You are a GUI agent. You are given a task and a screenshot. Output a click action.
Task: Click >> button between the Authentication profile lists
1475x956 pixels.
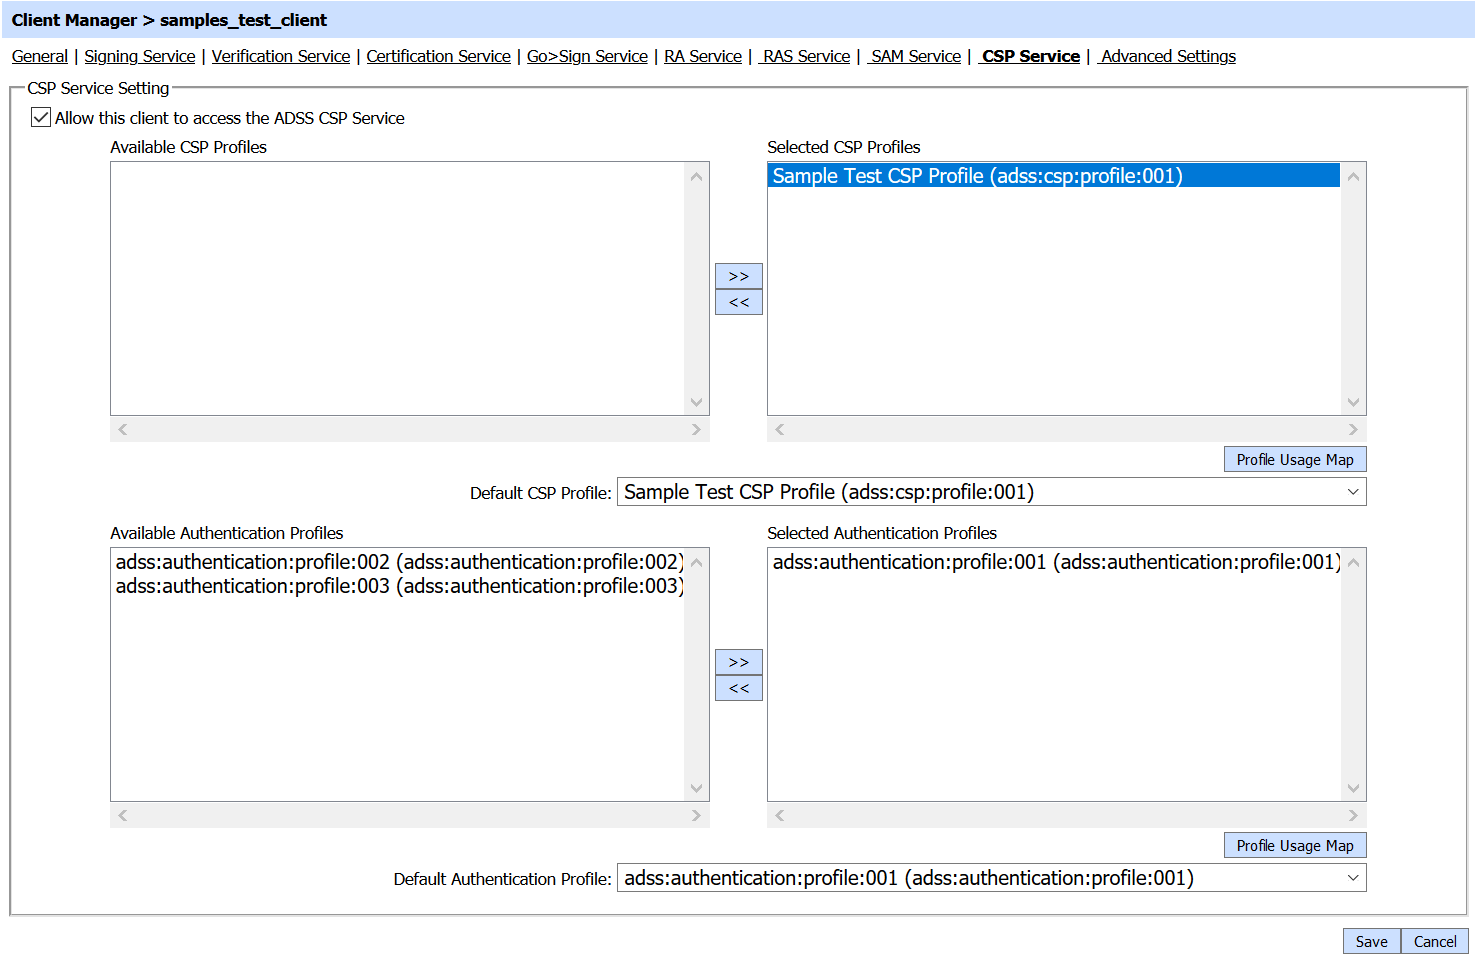(738, 662)
